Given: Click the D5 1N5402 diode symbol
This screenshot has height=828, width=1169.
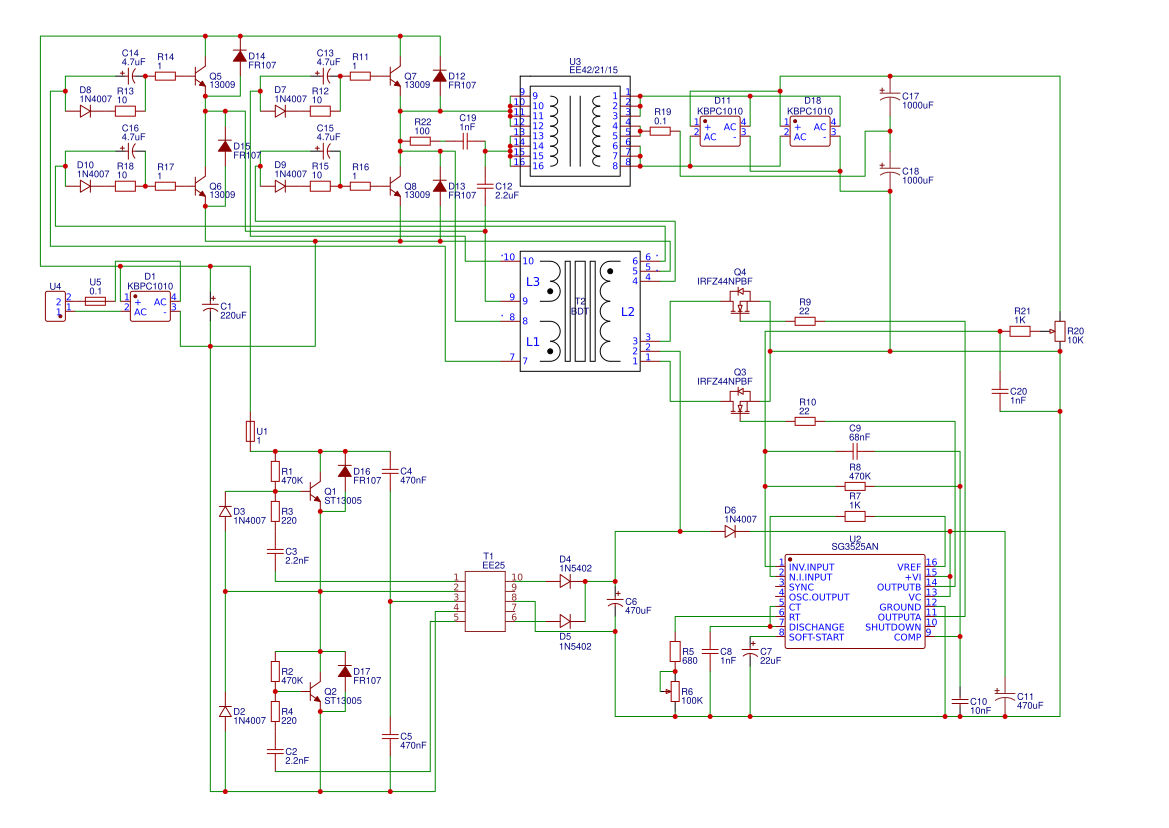Looking at the screenshot, I should [565, 622].
